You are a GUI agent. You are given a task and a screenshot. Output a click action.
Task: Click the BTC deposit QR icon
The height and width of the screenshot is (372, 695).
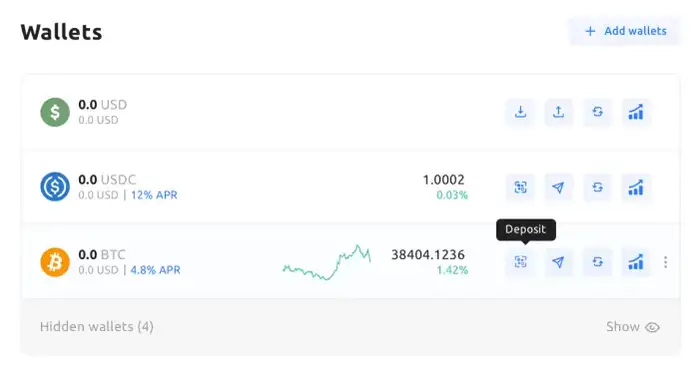pos(520,262)
